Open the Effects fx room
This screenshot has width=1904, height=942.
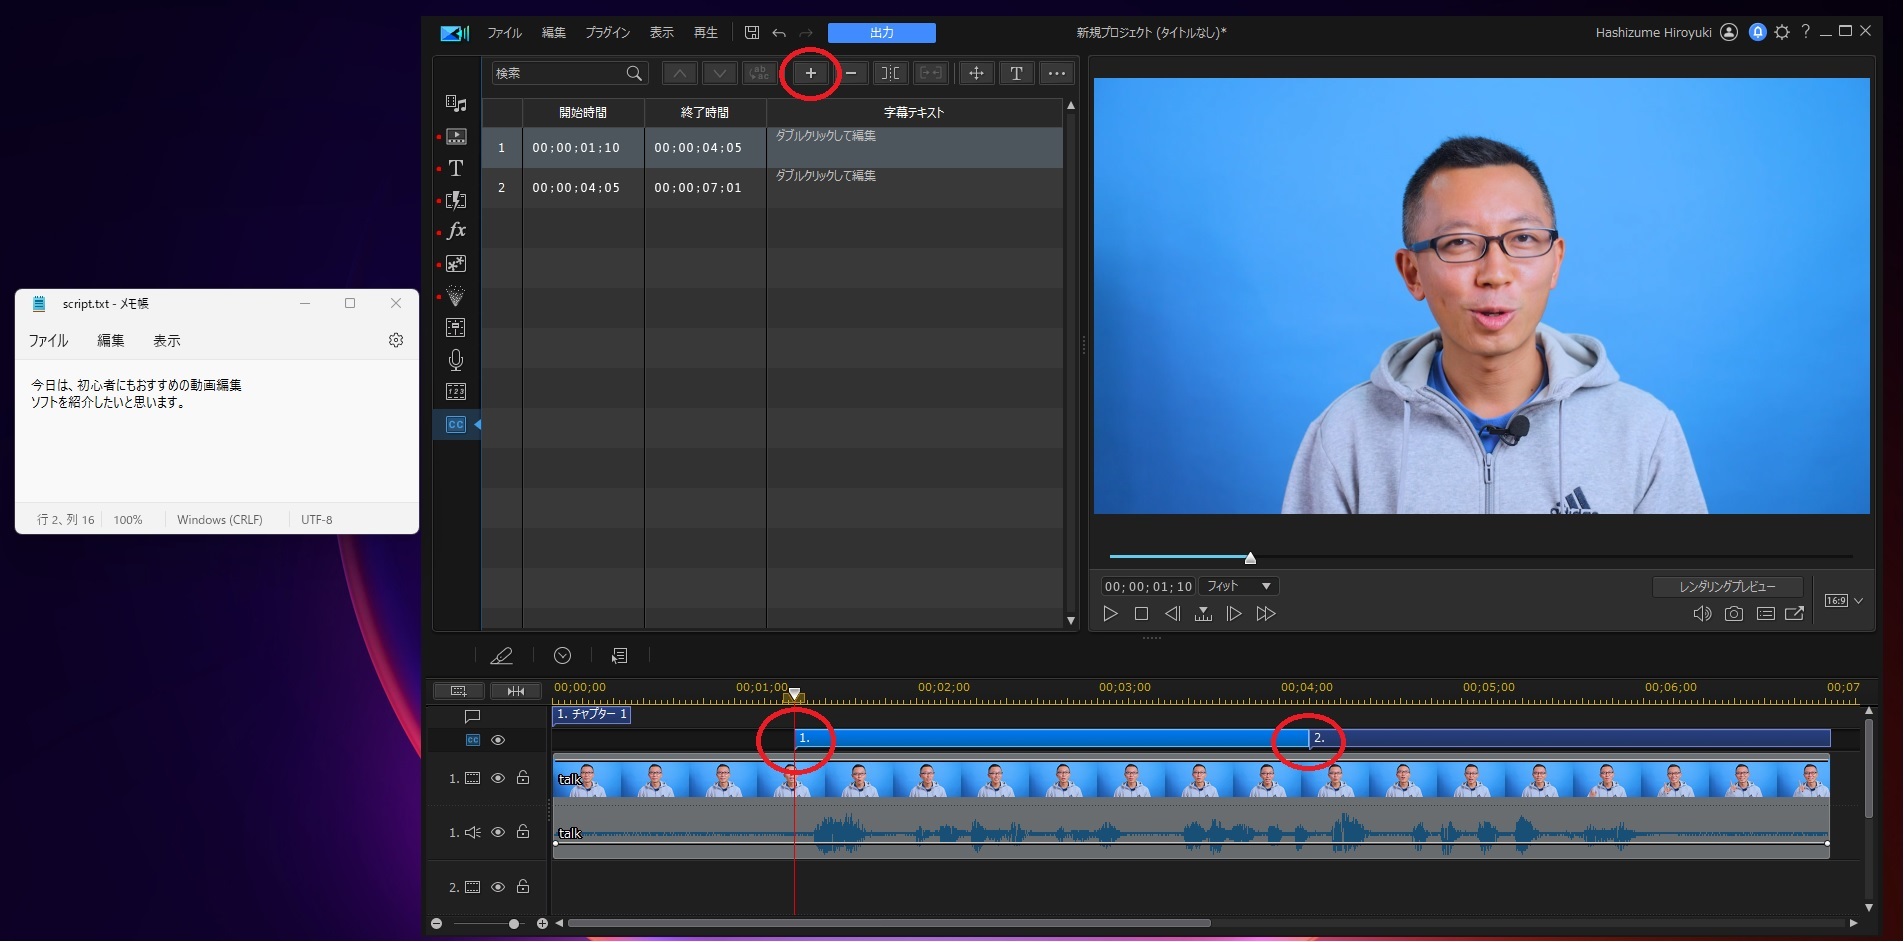click(x=456, y=231)
